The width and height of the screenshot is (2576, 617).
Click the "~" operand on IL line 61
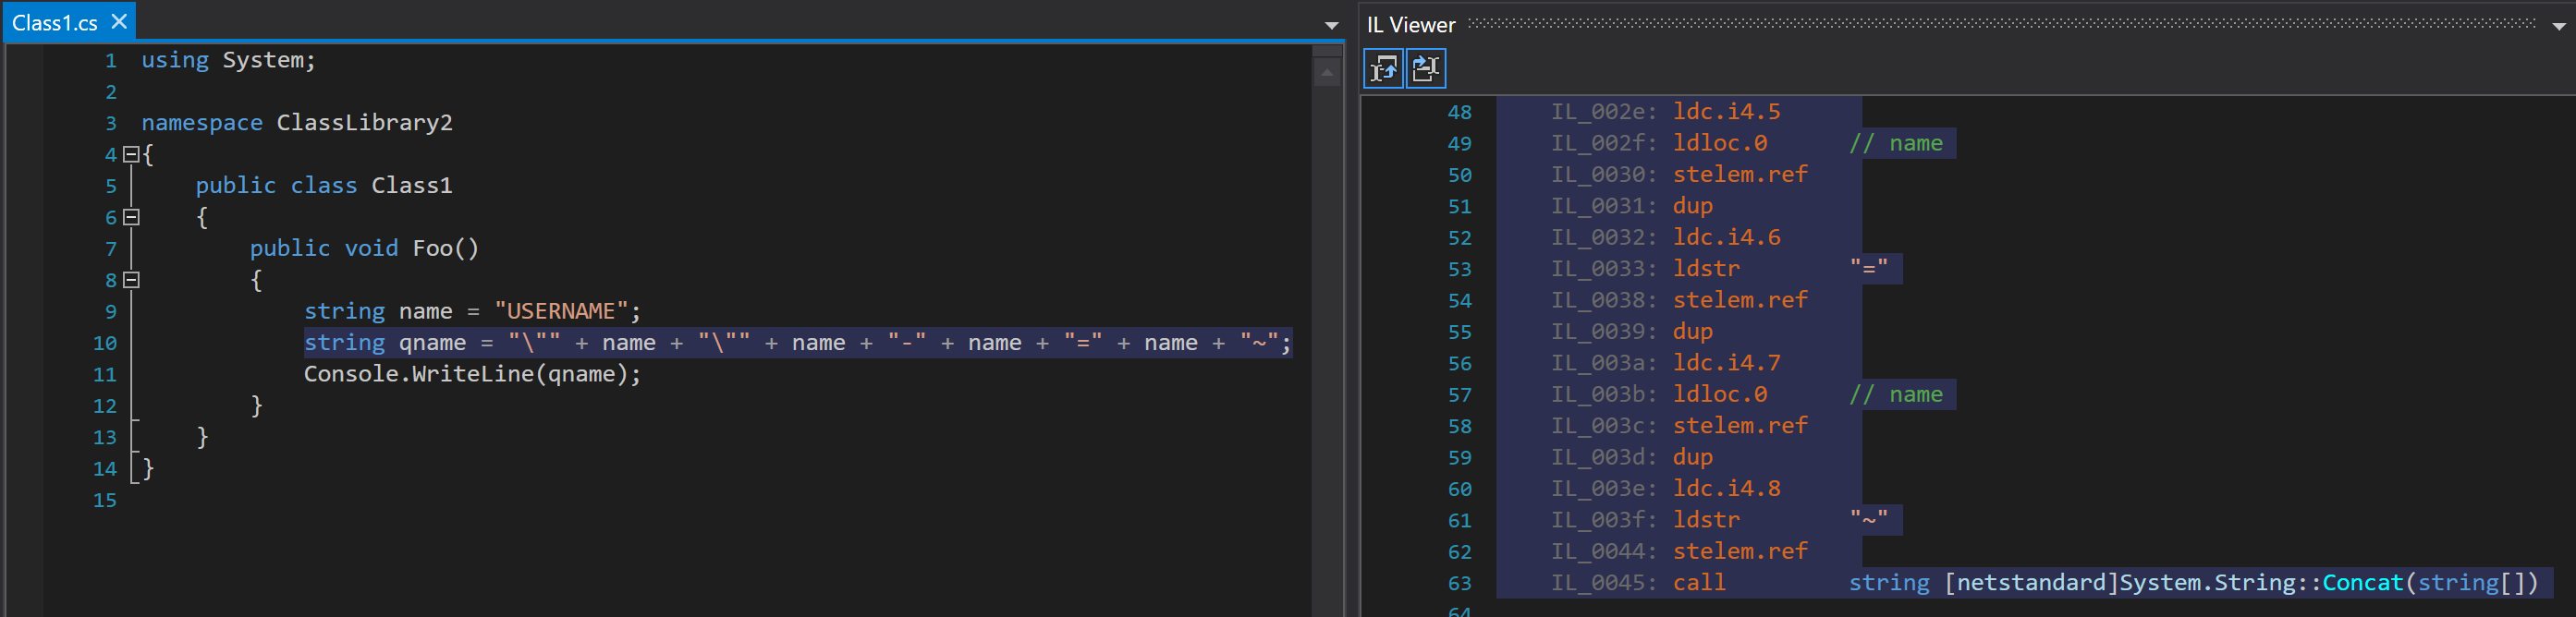[1868, 520]
